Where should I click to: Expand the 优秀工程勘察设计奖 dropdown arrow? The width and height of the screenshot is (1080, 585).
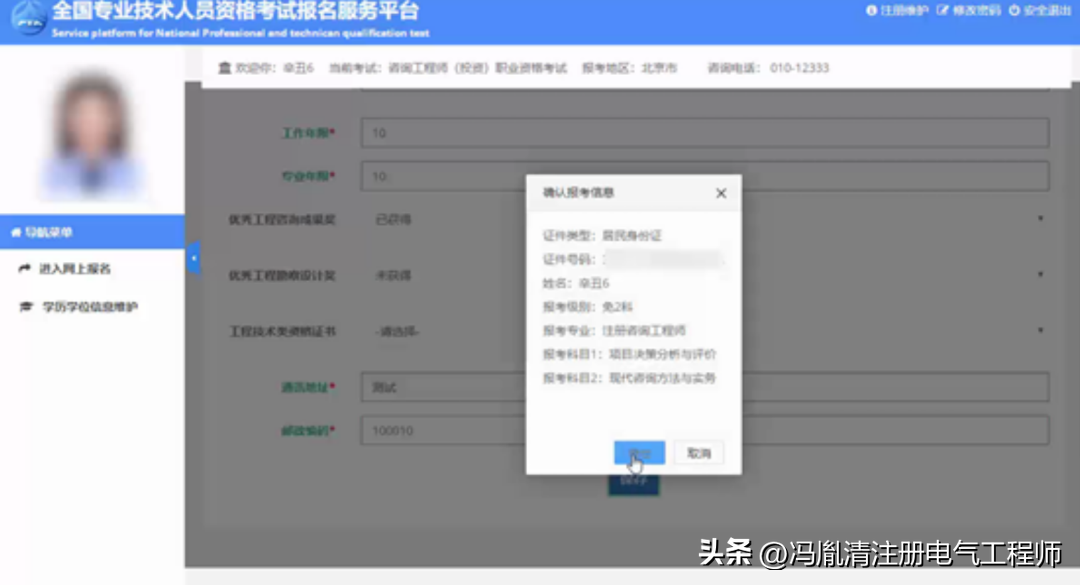[1040, 274]
